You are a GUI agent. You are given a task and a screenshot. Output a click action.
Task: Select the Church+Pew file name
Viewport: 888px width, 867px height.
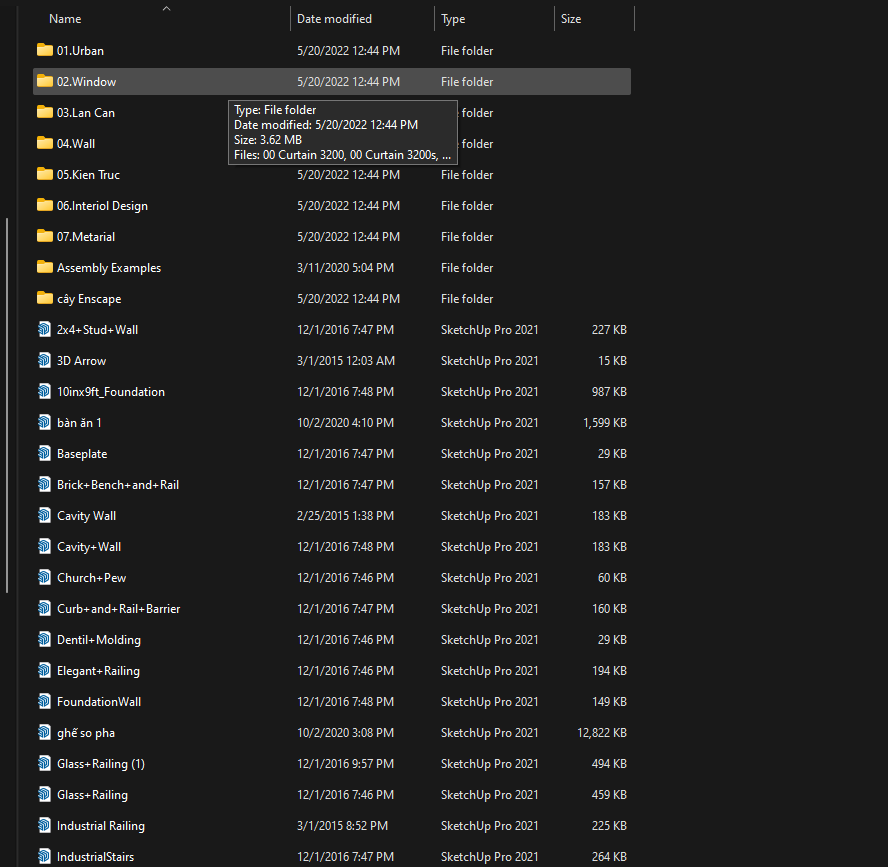(91, 578)
